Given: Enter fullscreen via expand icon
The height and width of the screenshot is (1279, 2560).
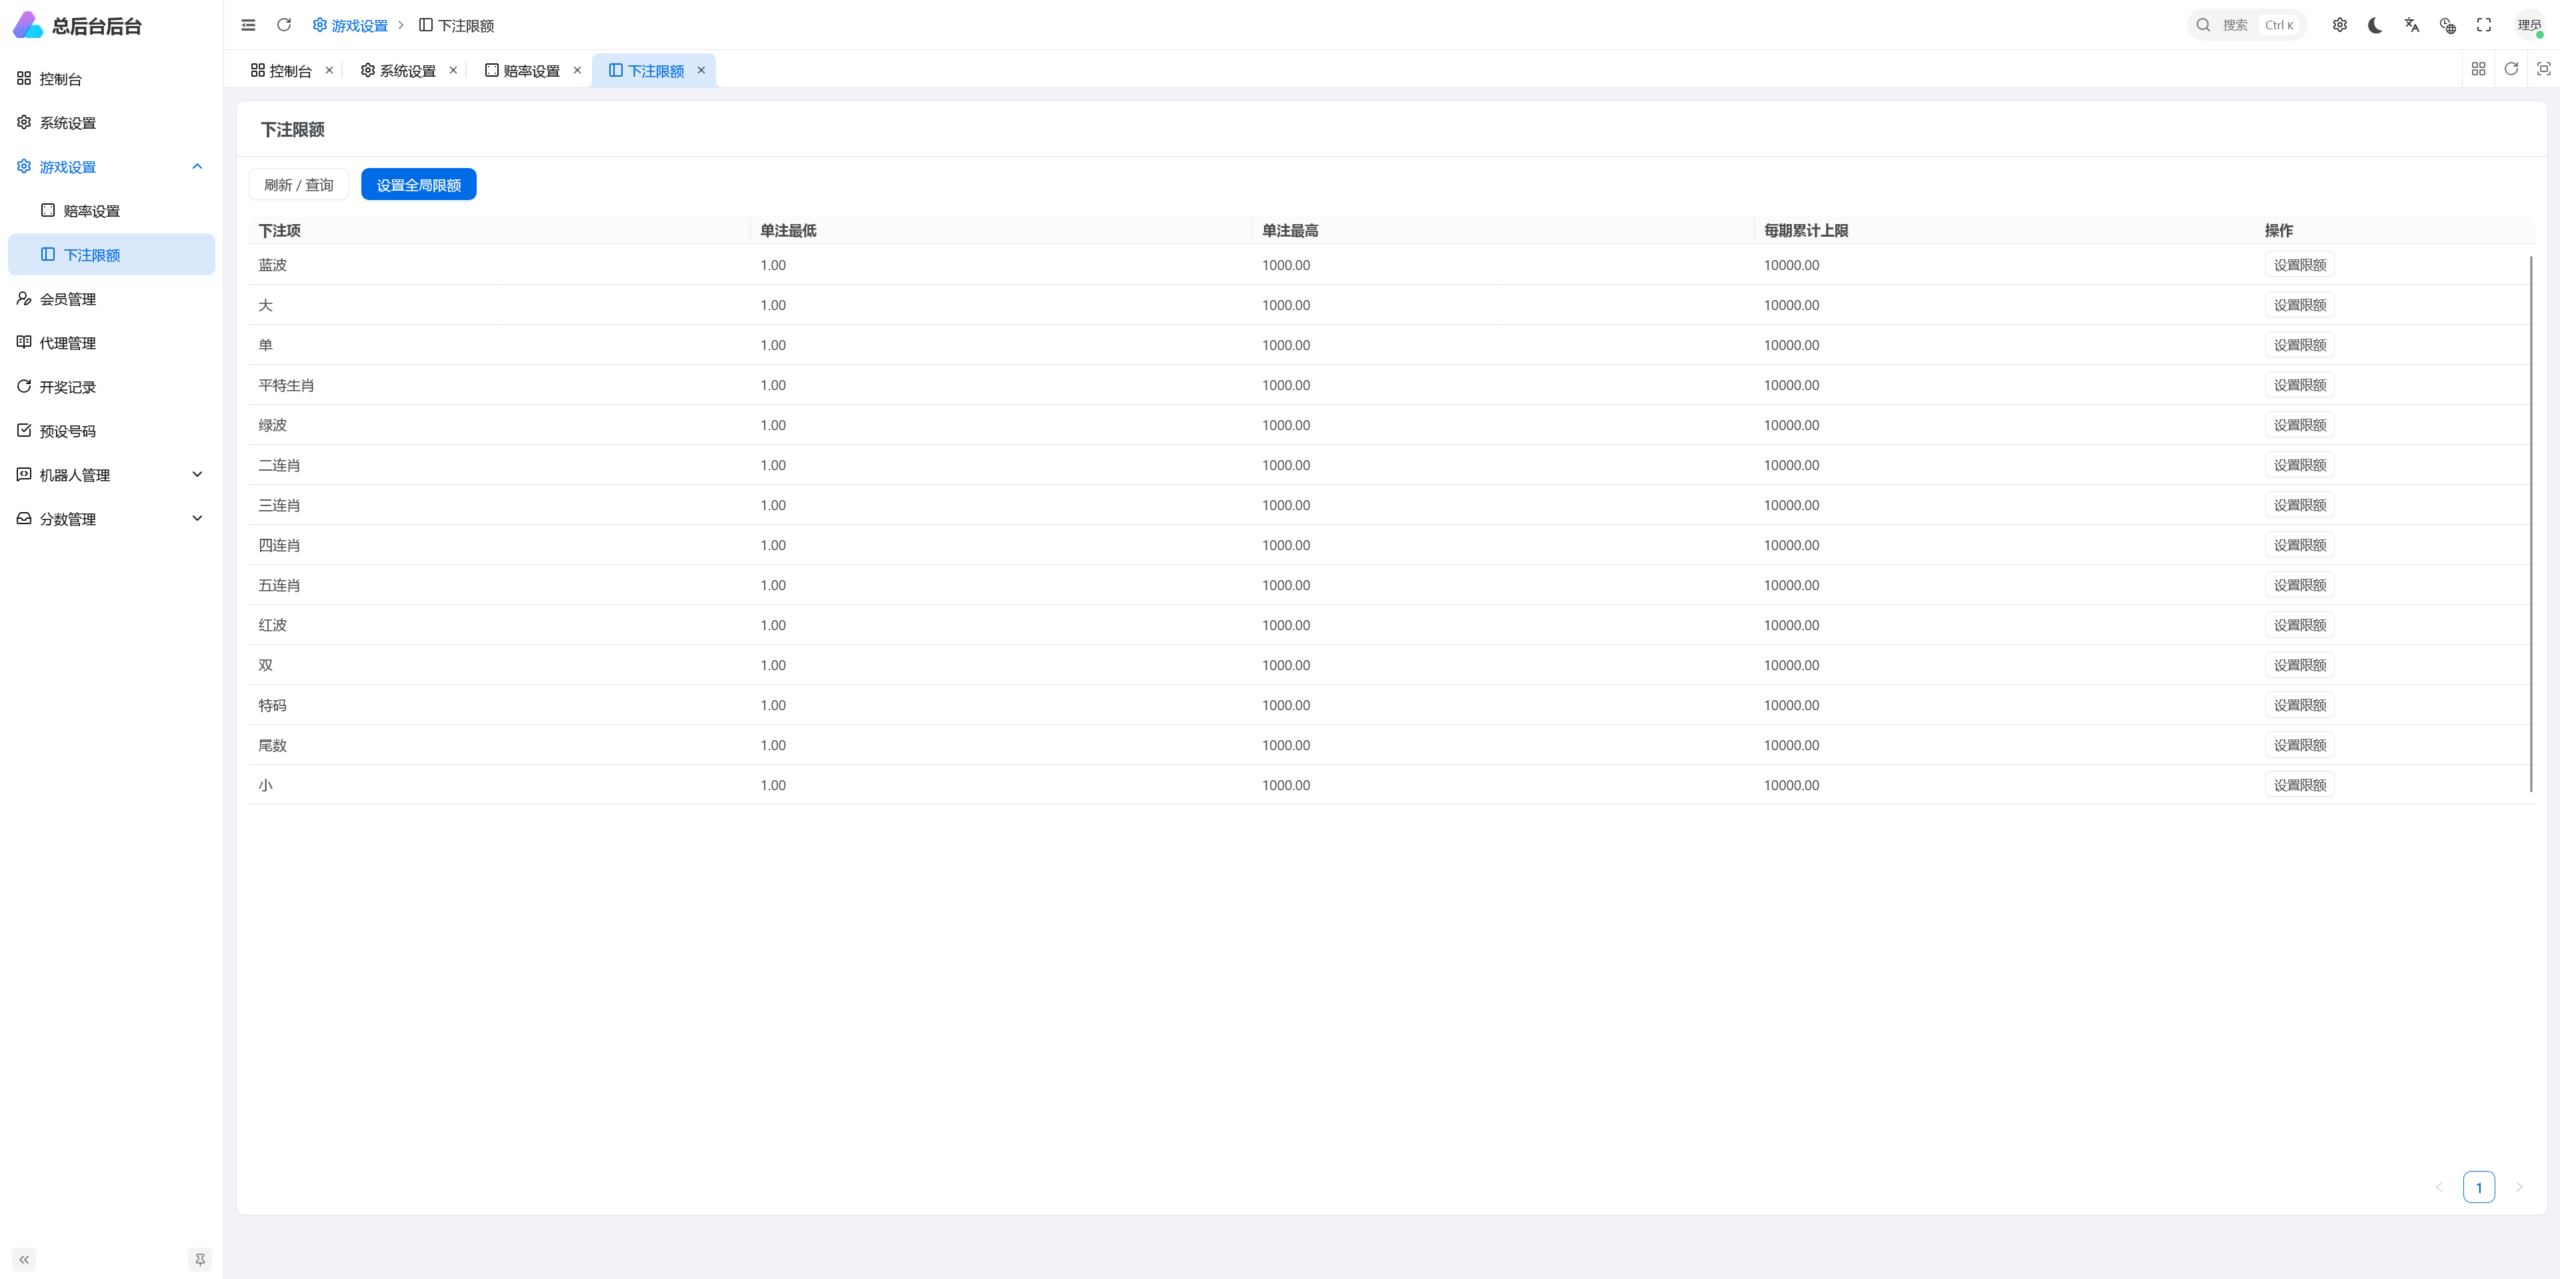Looking at the screenshot, I should click(2484, 25).
